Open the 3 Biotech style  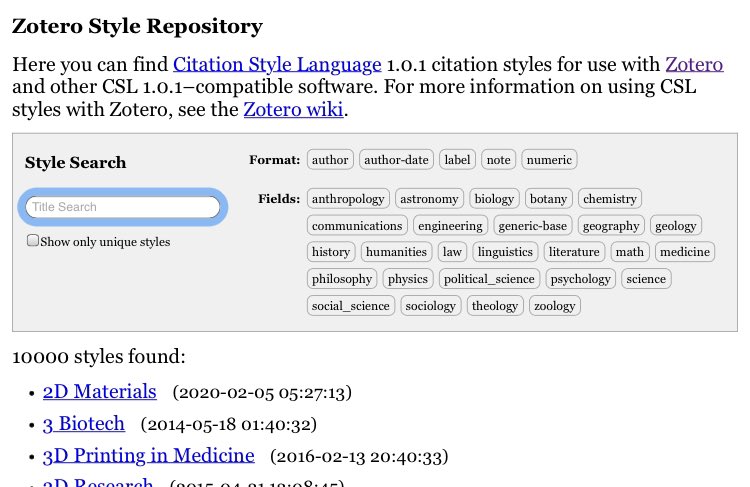84,423
